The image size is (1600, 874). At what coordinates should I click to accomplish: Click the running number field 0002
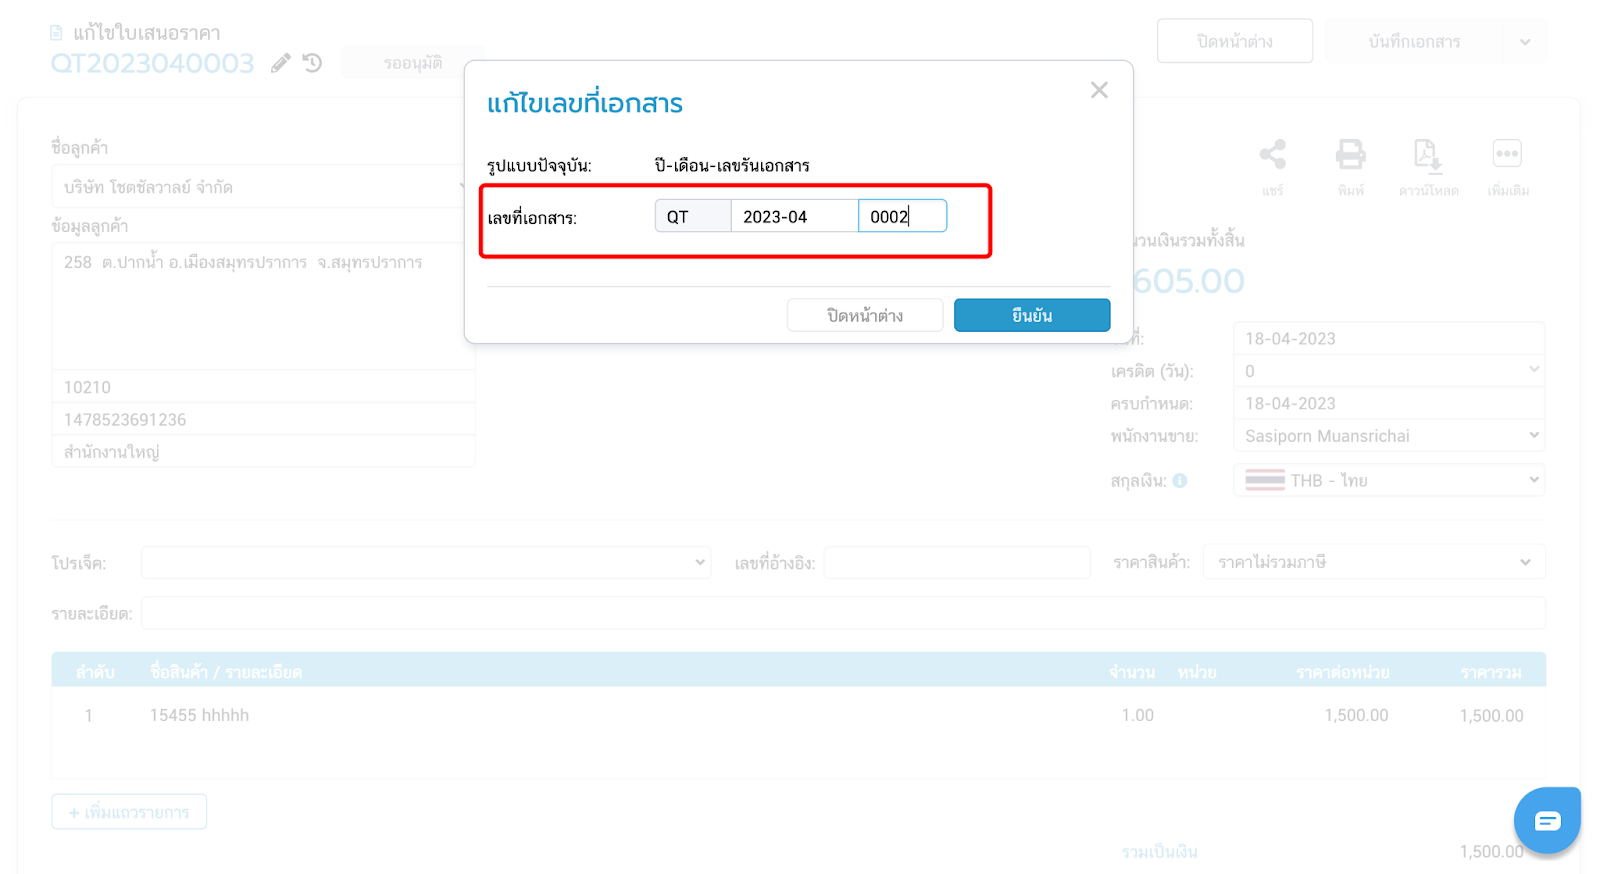click(901, 217)
